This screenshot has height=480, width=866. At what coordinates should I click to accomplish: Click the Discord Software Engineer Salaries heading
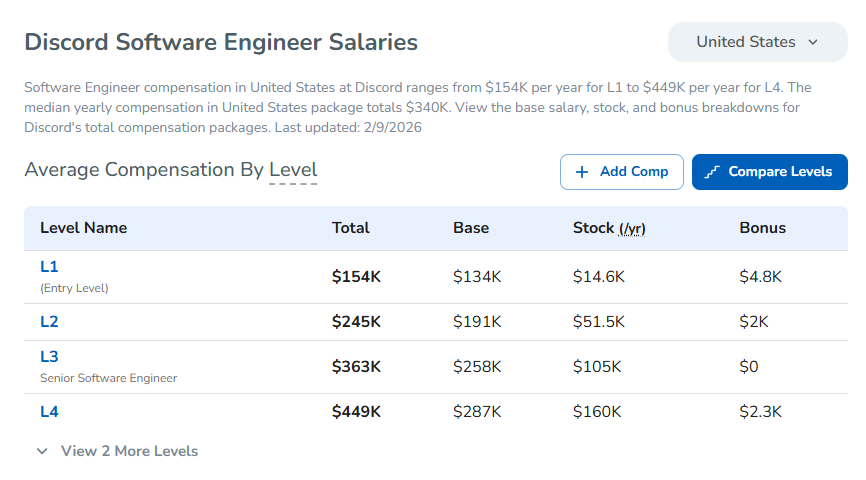[221, 42]
